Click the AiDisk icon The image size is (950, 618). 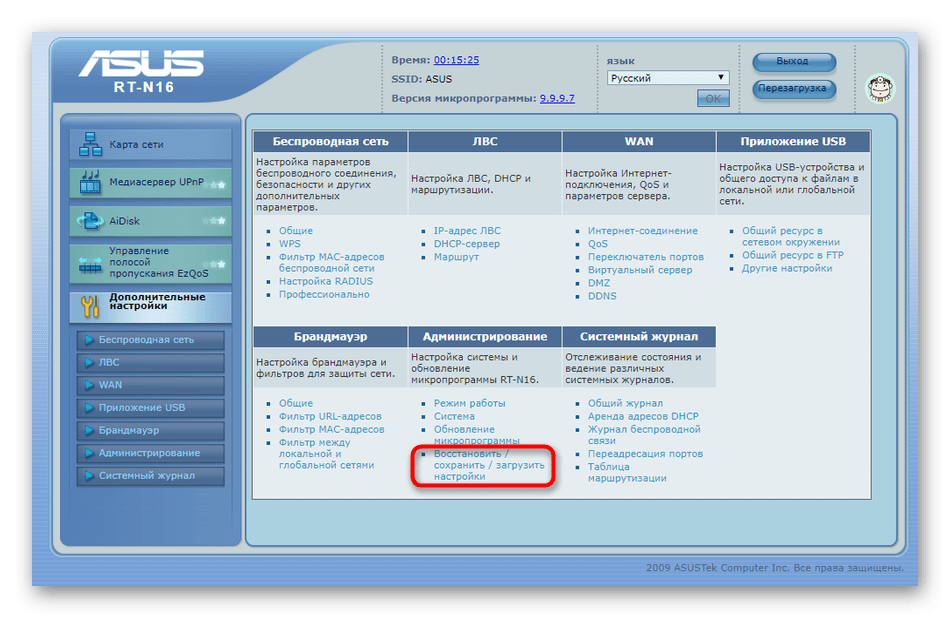pyautogui.click(x=90, y=221)
